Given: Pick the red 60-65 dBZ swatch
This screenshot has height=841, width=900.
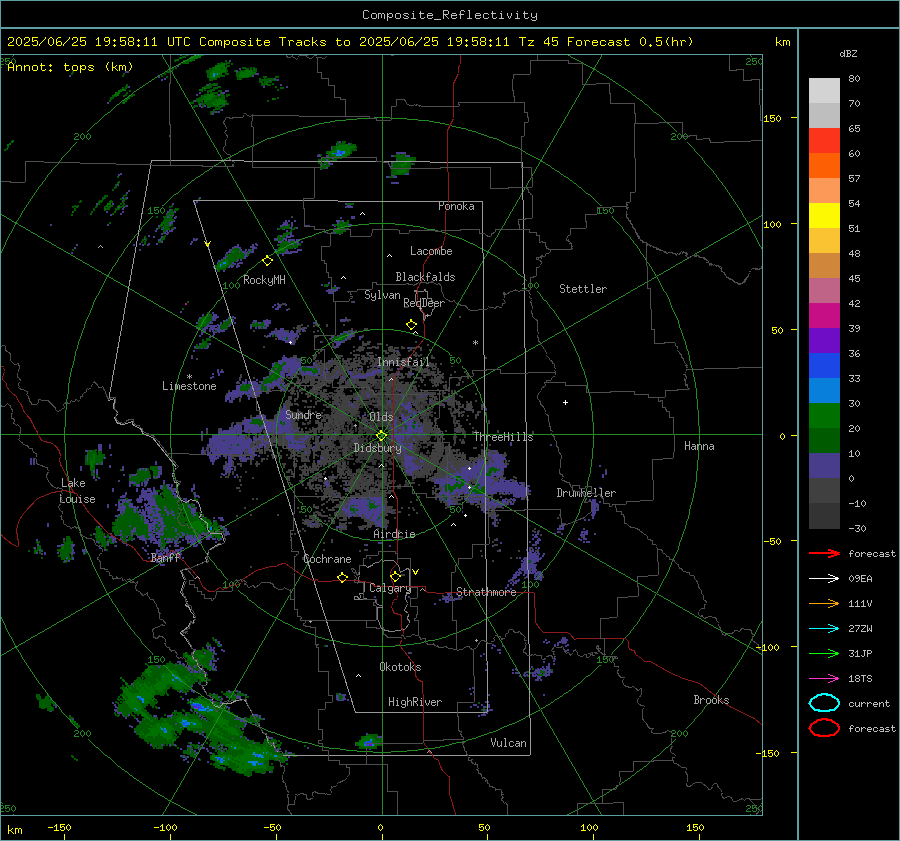Looking at the screenshot, I should 824,141.
